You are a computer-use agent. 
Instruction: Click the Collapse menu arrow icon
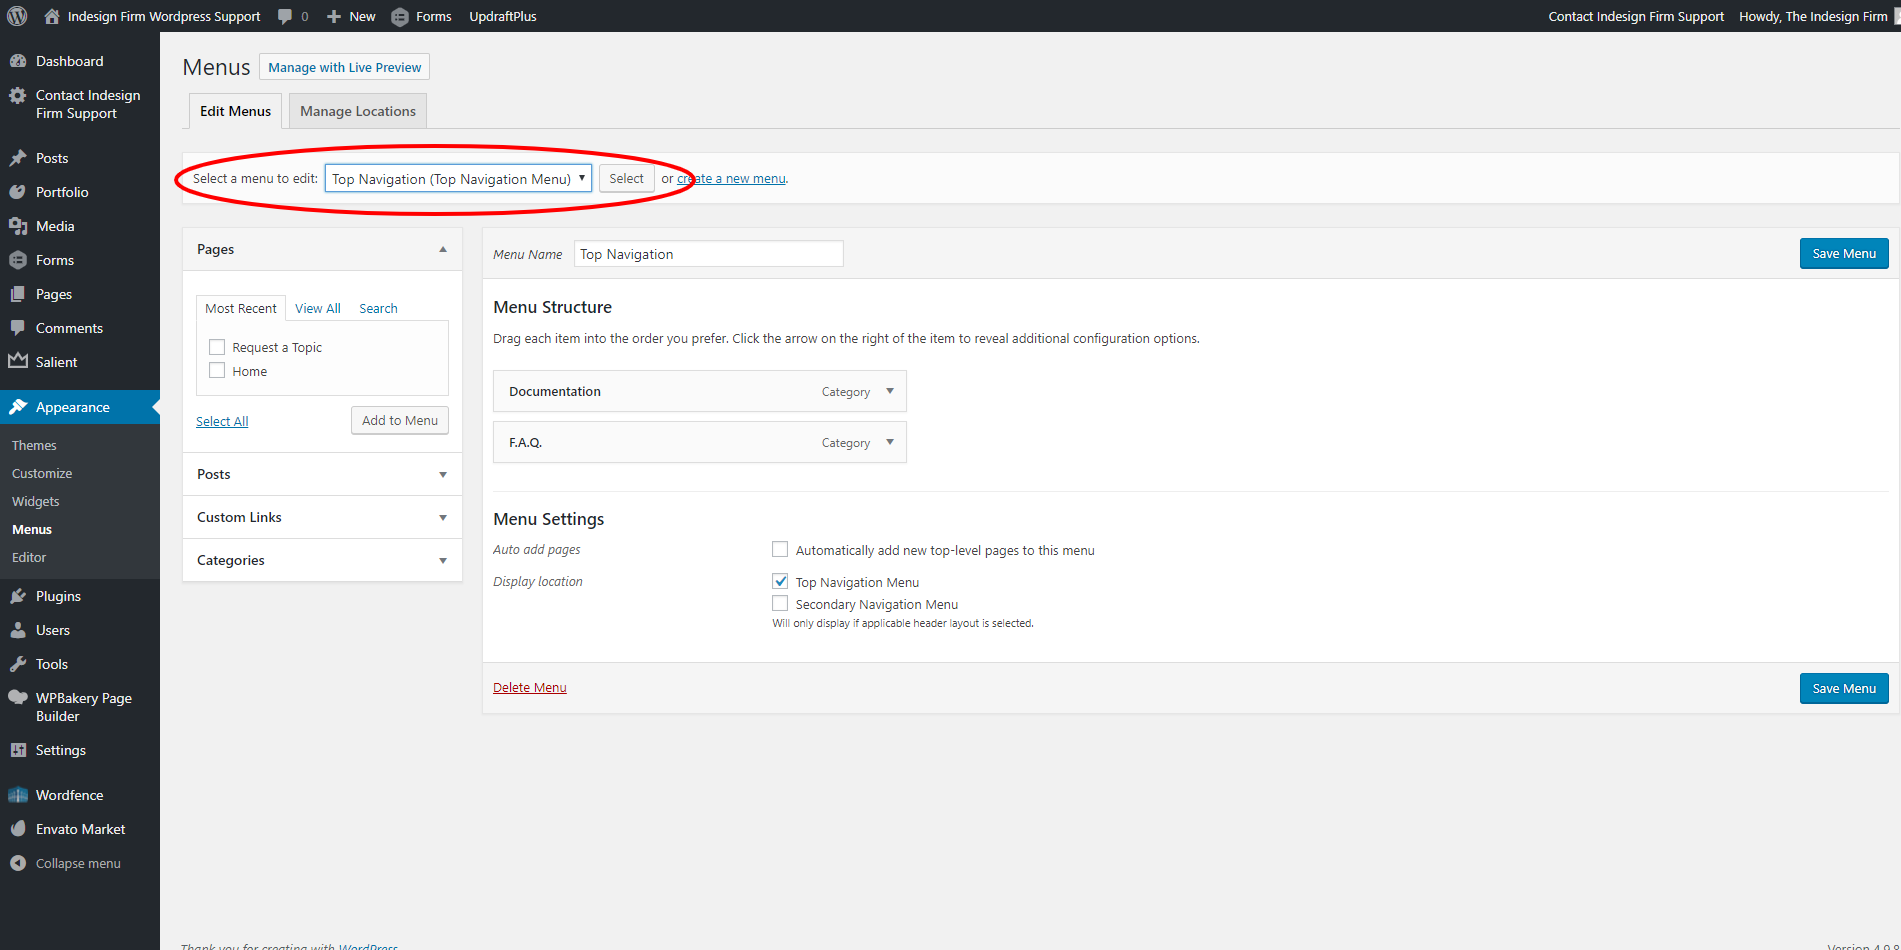tap(18, 863)
